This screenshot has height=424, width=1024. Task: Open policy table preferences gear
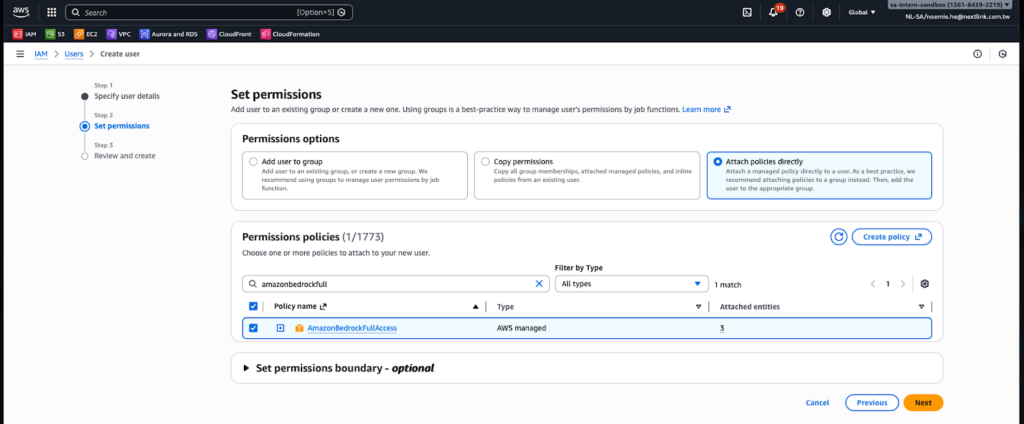pyautogui.click(x=924, y=284)
